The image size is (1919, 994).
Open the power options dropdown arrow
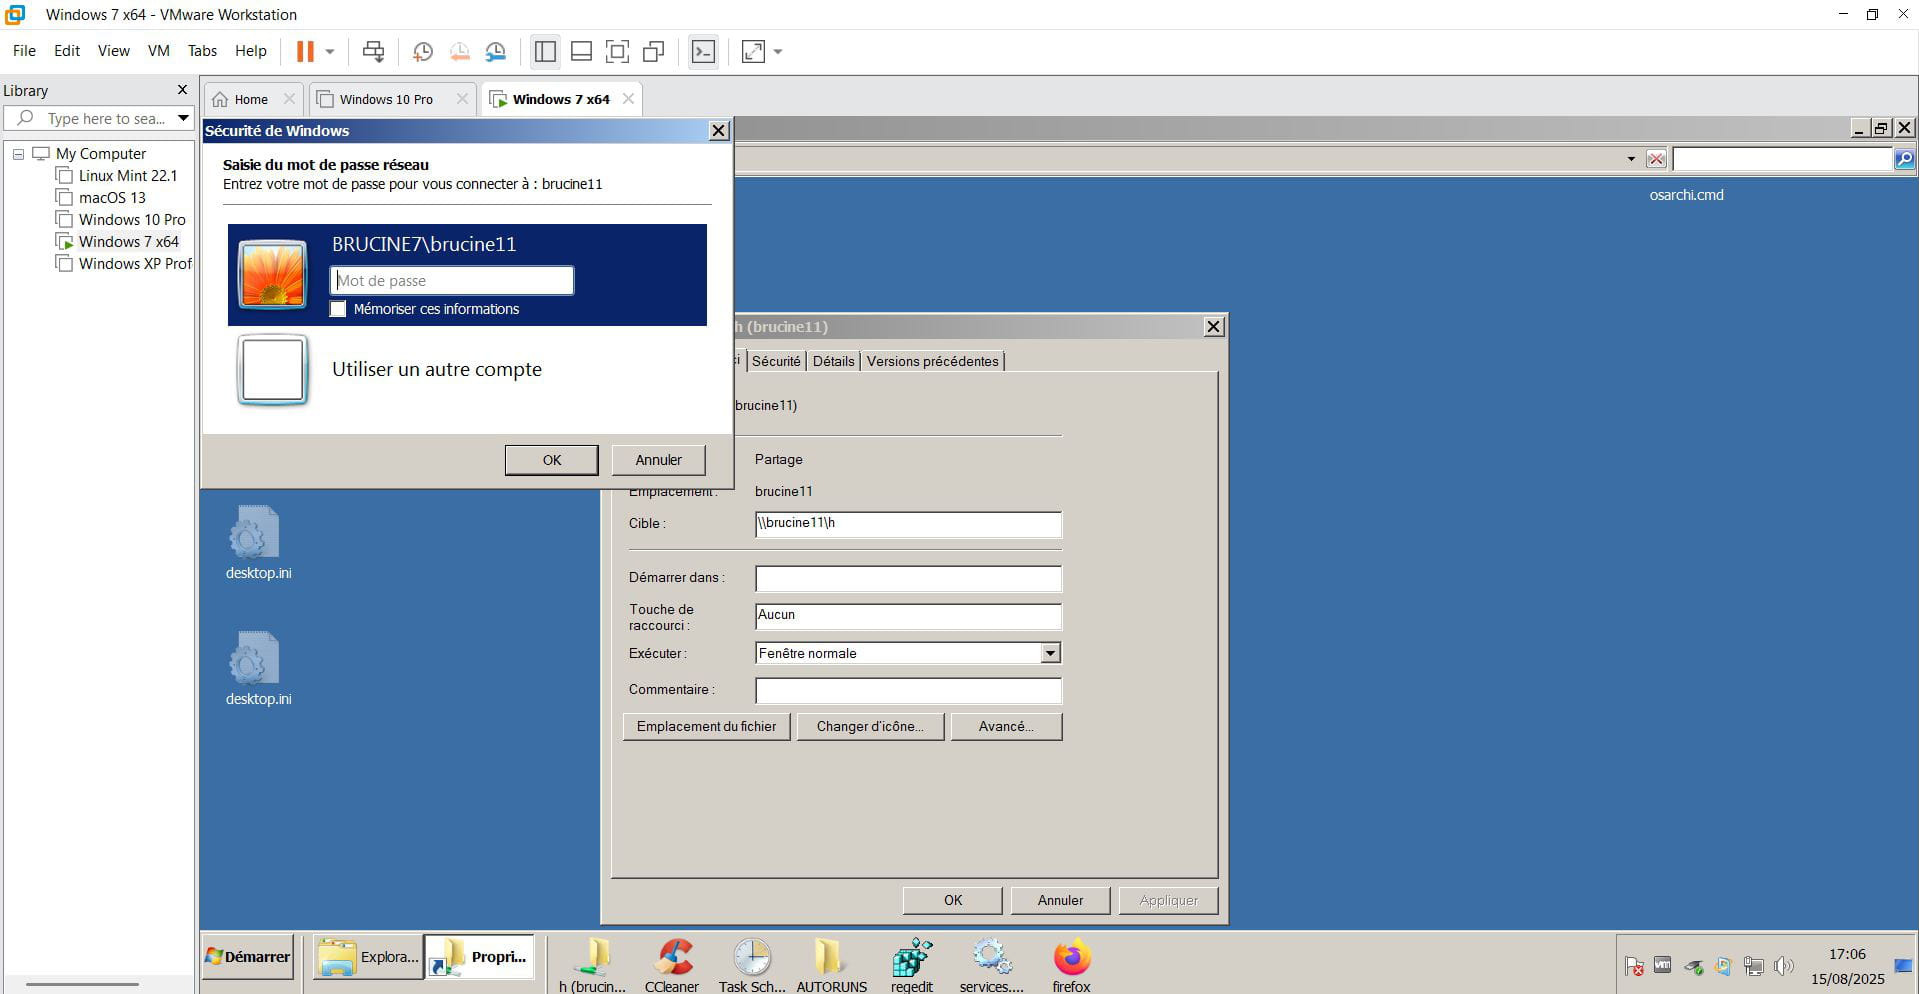[329, 51]
